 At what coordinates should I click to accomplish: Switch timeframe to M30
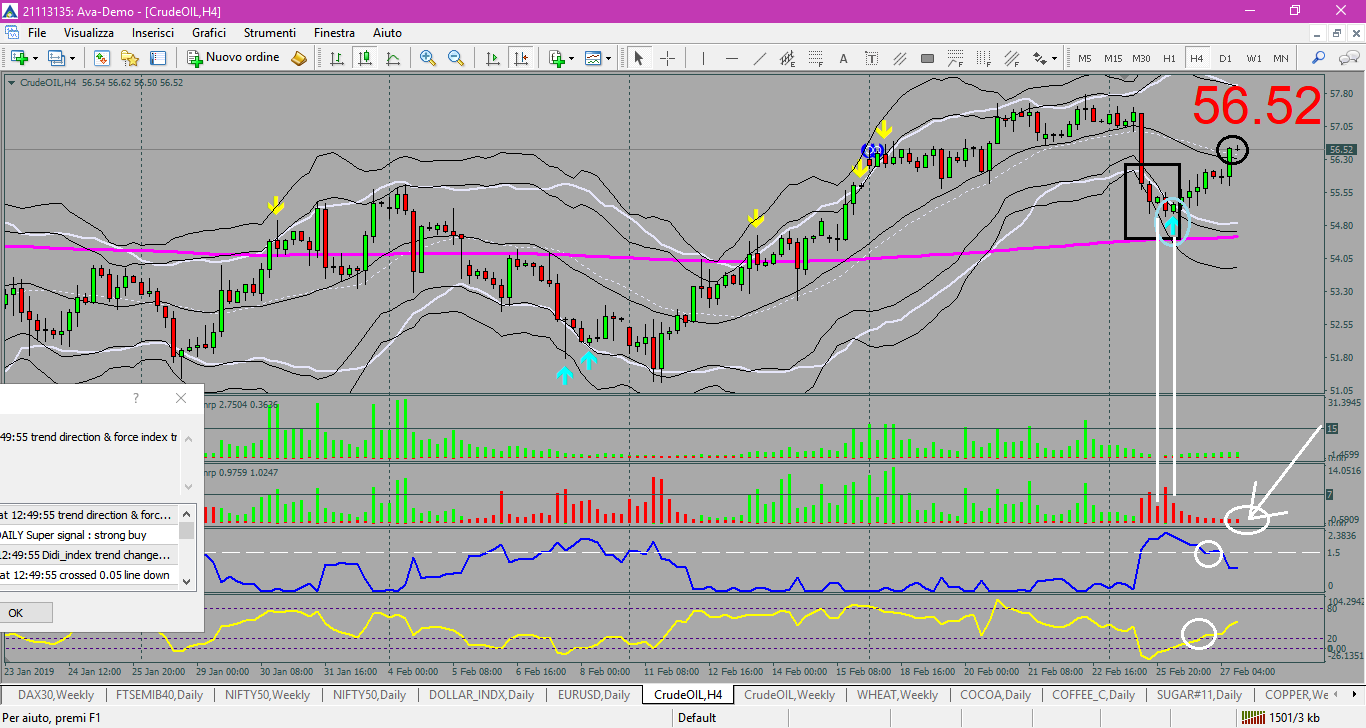(x=1141, y=58)
